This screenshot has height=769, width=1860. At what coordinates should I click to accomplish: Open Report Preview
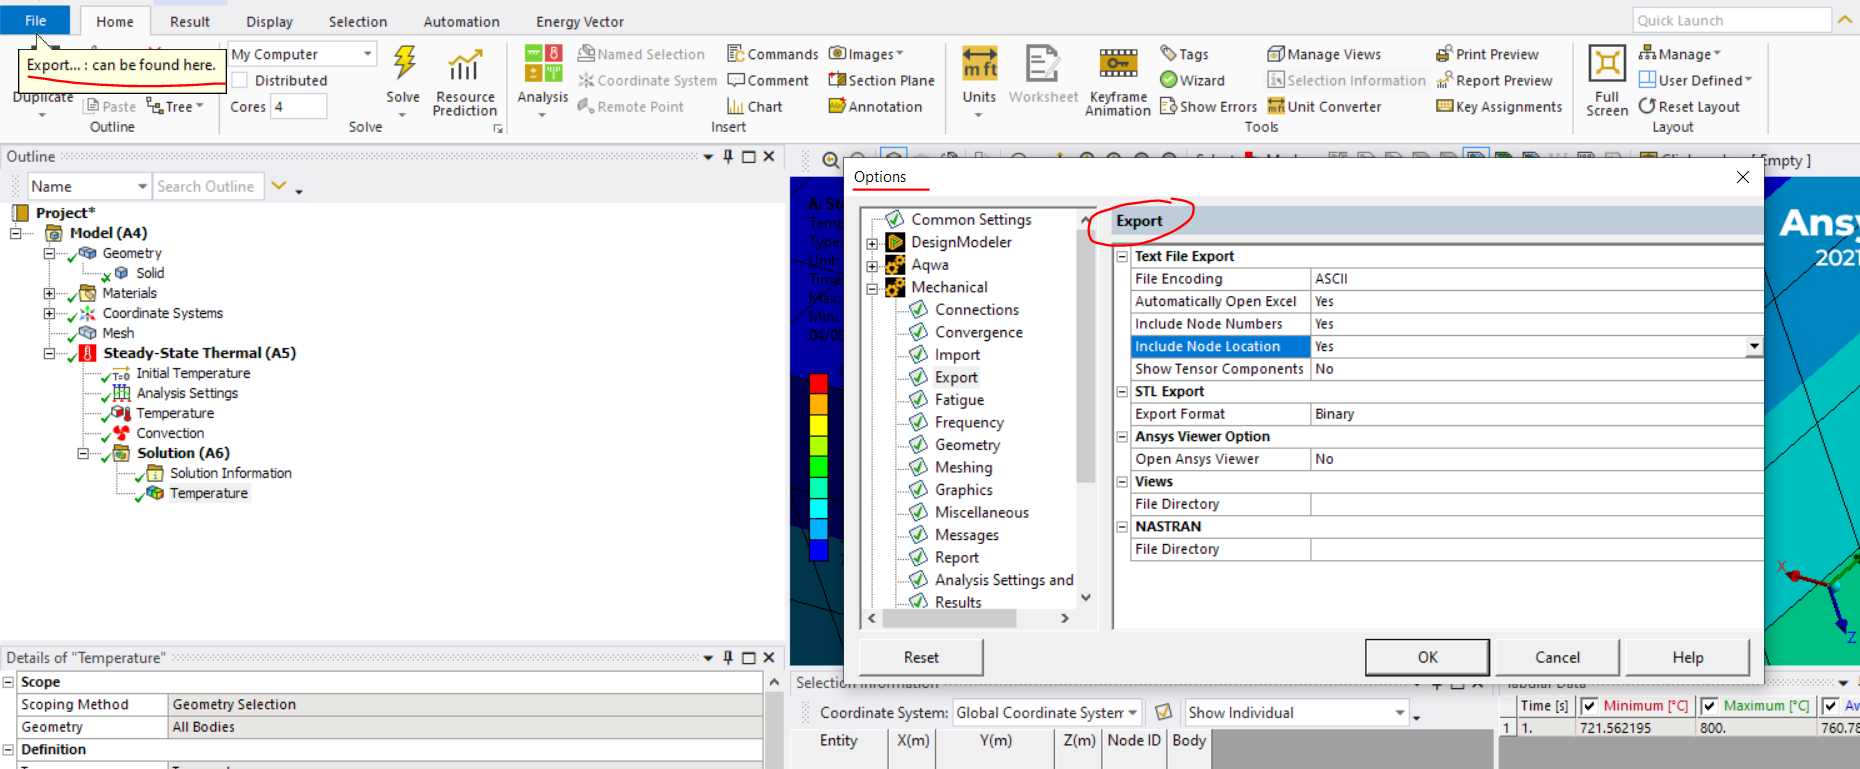pos(1494,80)
